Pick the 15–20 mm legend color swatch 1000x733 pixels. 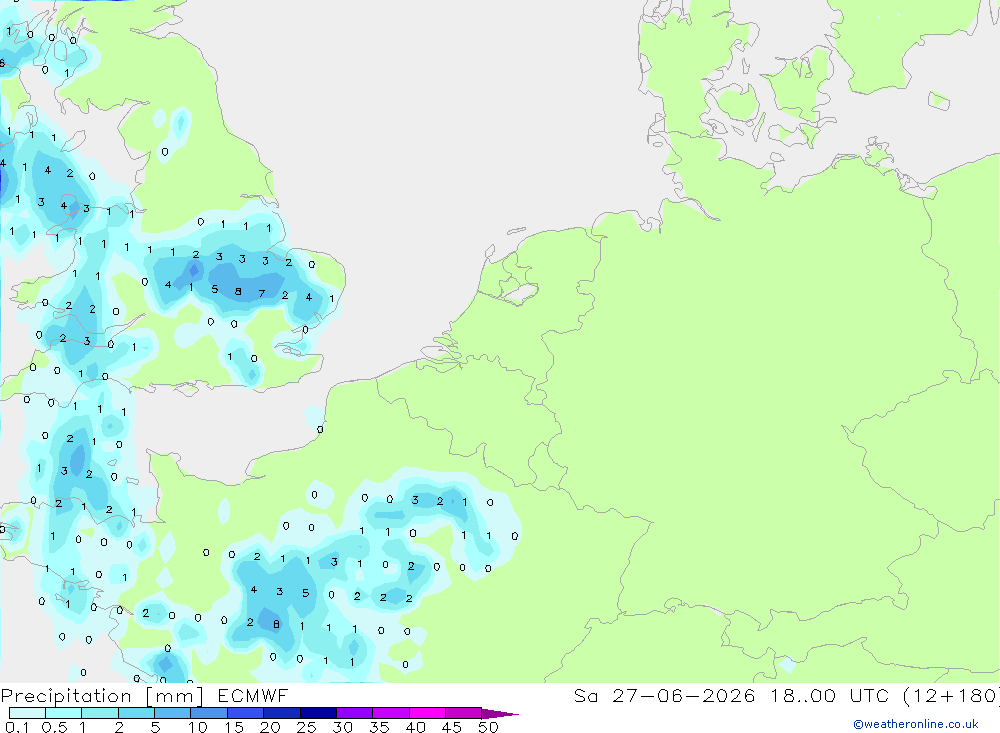click(246, 713)
